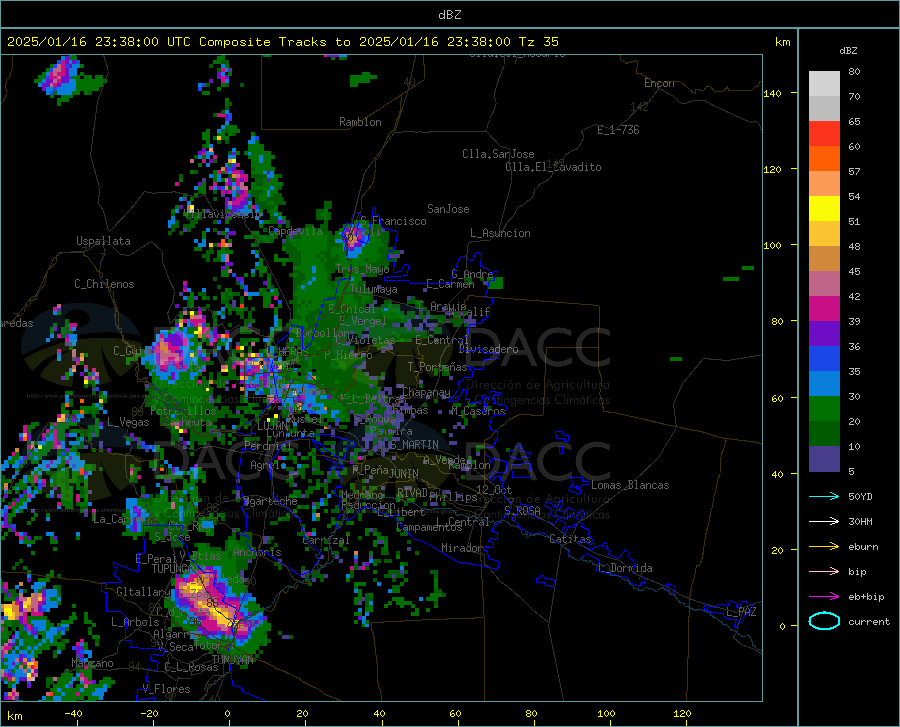Image resolution: width=900 pixels, height=727 pixels.
Task: Click the 'E_1-736' map label
Action: [x=618, y=130]
